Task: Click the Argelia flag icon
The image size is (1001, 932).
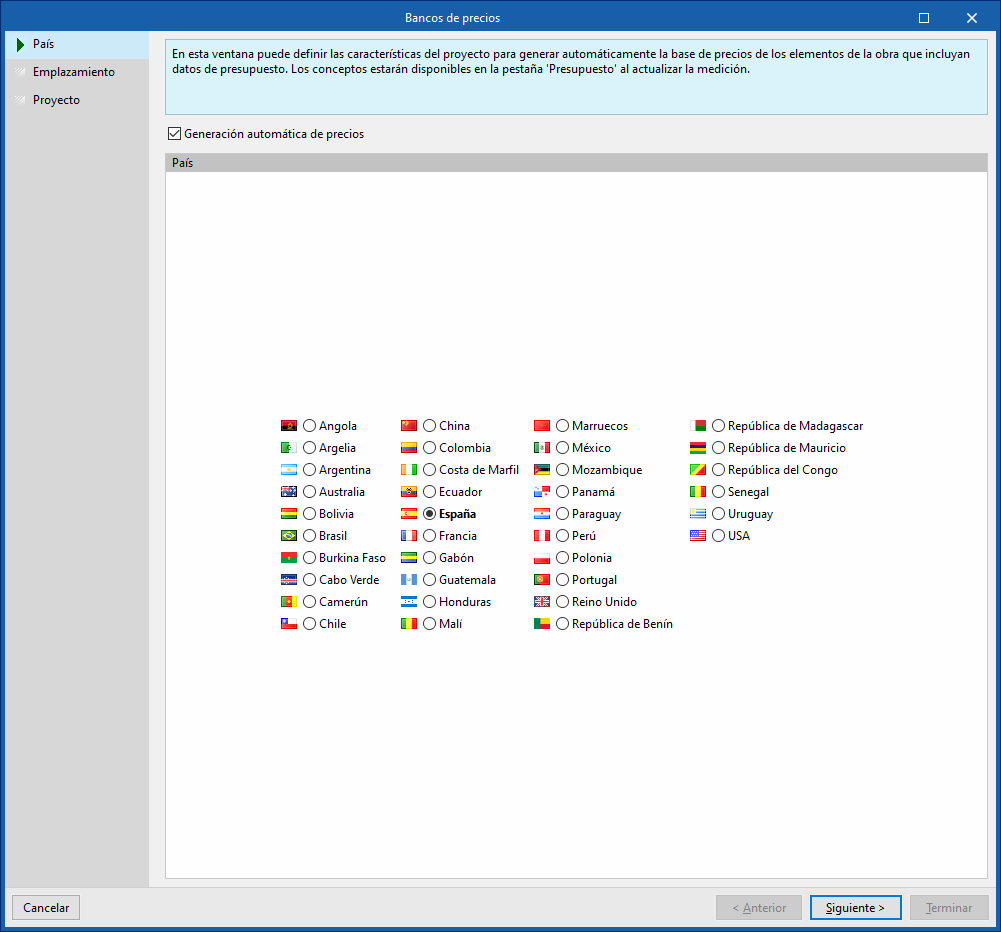Action: point(289,447)
